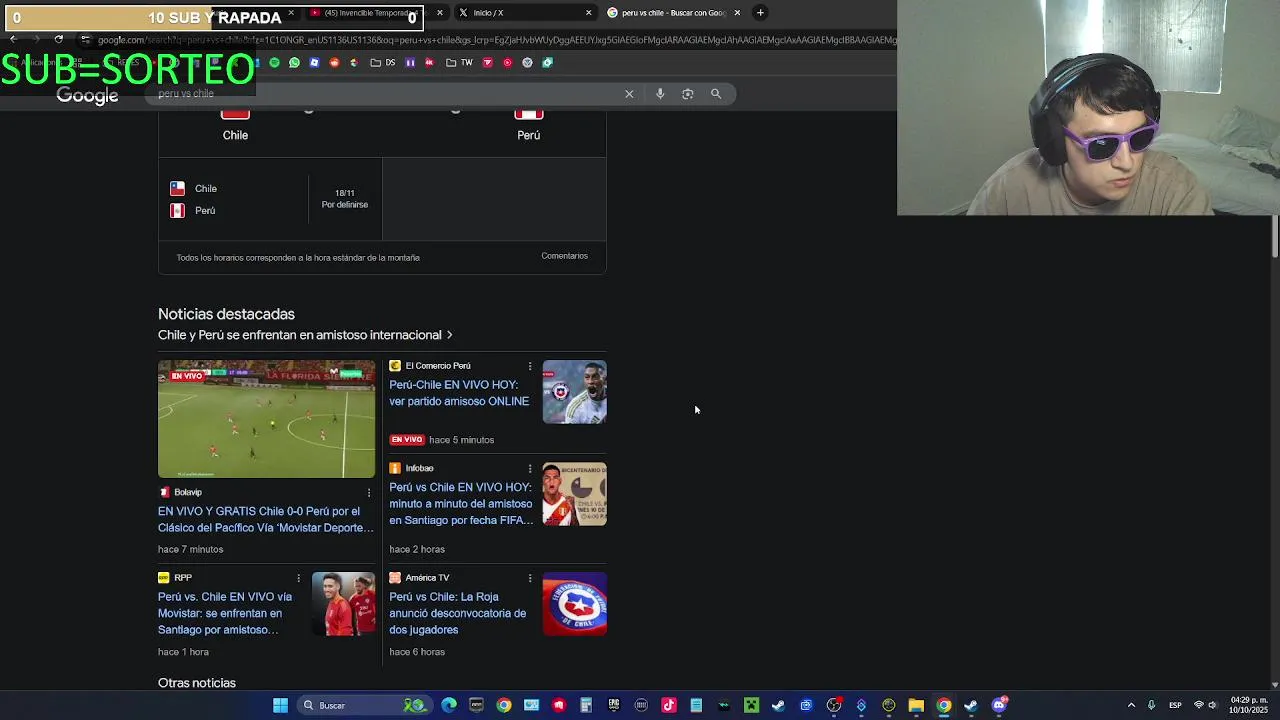Expand 'Chile y Perú se enfrentan en amistoso internacional'
The width and height of the screenshot is (1280, 720).
pyautogui.click(x=305, y=335)
